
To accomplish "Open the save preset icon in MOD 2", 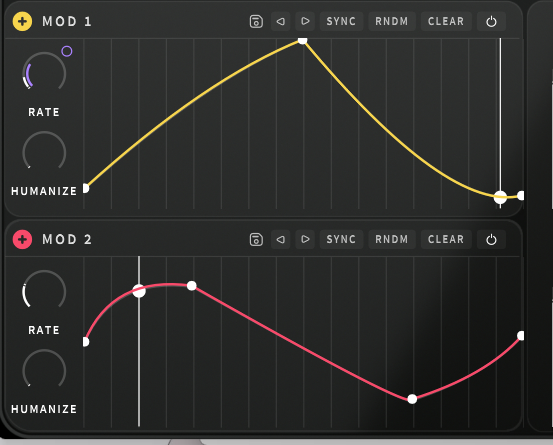I will [256, 239].
